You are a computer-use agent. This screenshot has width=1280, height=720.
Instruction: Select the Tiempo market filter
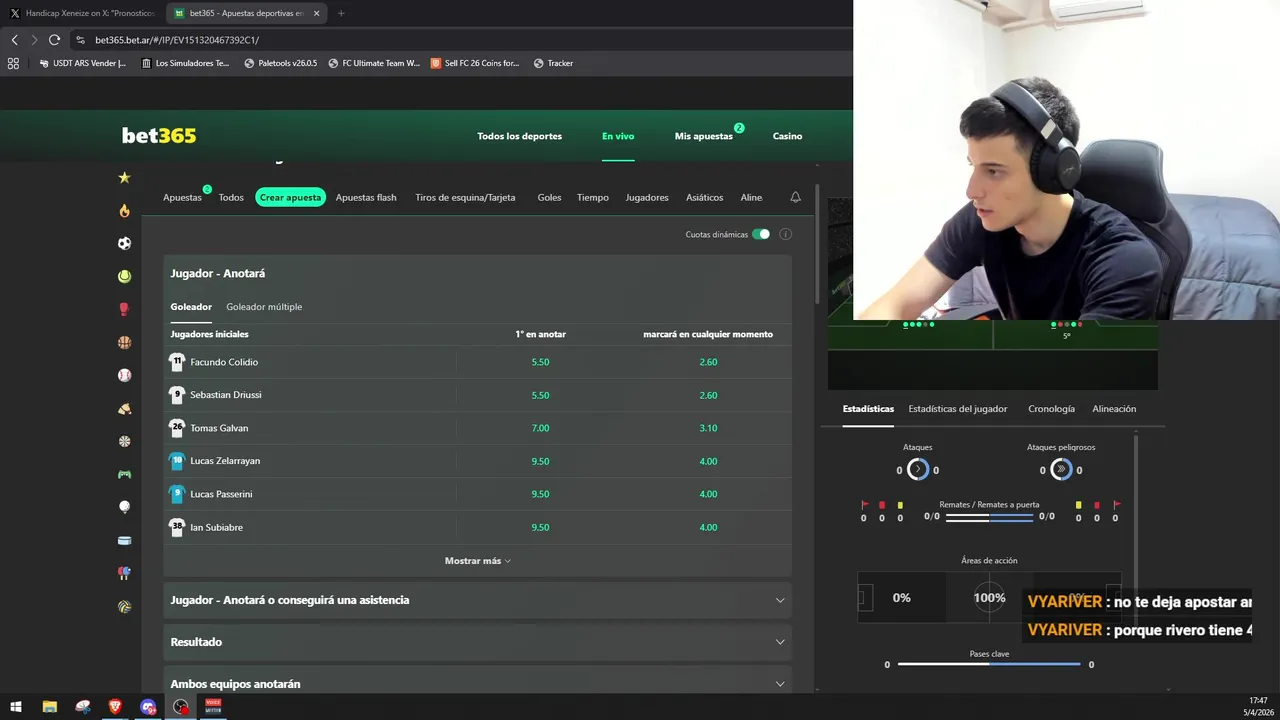[592, 197]
